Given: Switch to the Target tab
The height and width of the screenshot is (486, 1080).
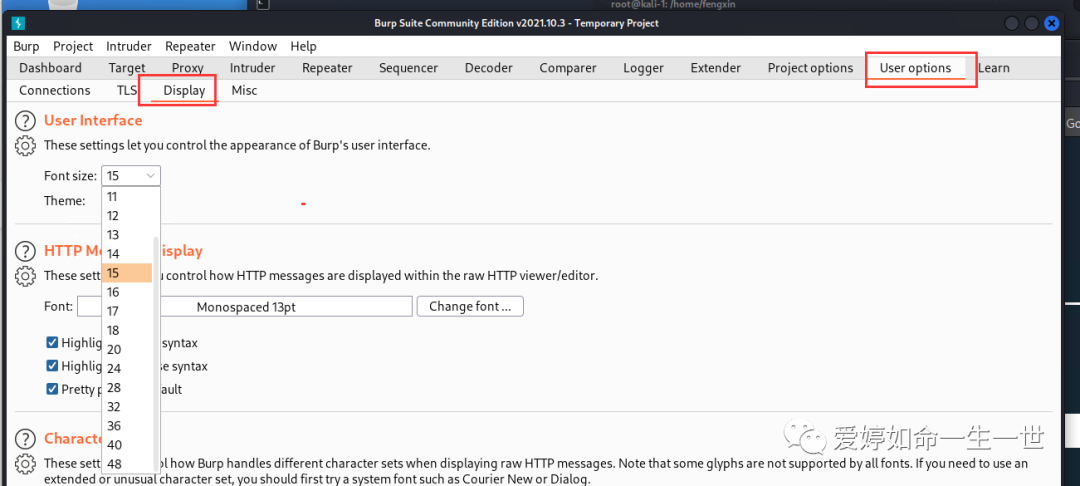Looking at the screenshot, I should 127,67.
